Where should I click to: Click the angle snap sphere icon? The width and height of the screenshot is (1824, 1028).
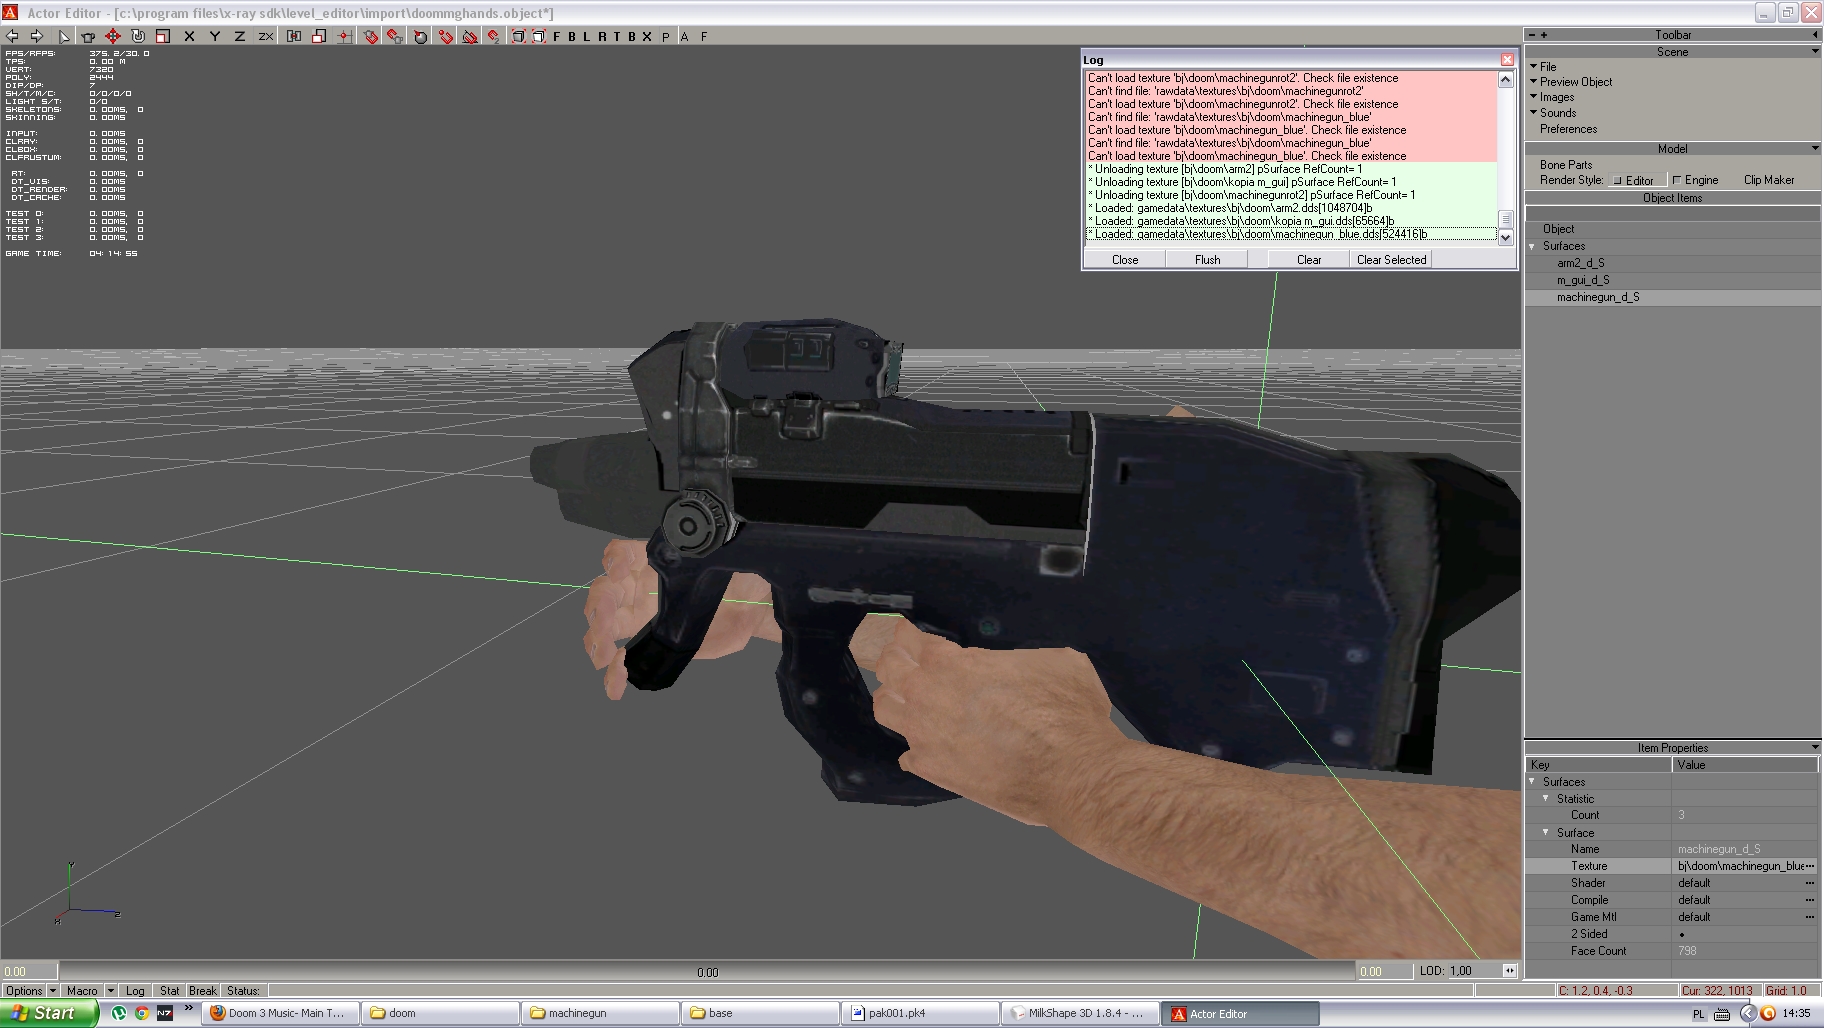click(420, 36)
